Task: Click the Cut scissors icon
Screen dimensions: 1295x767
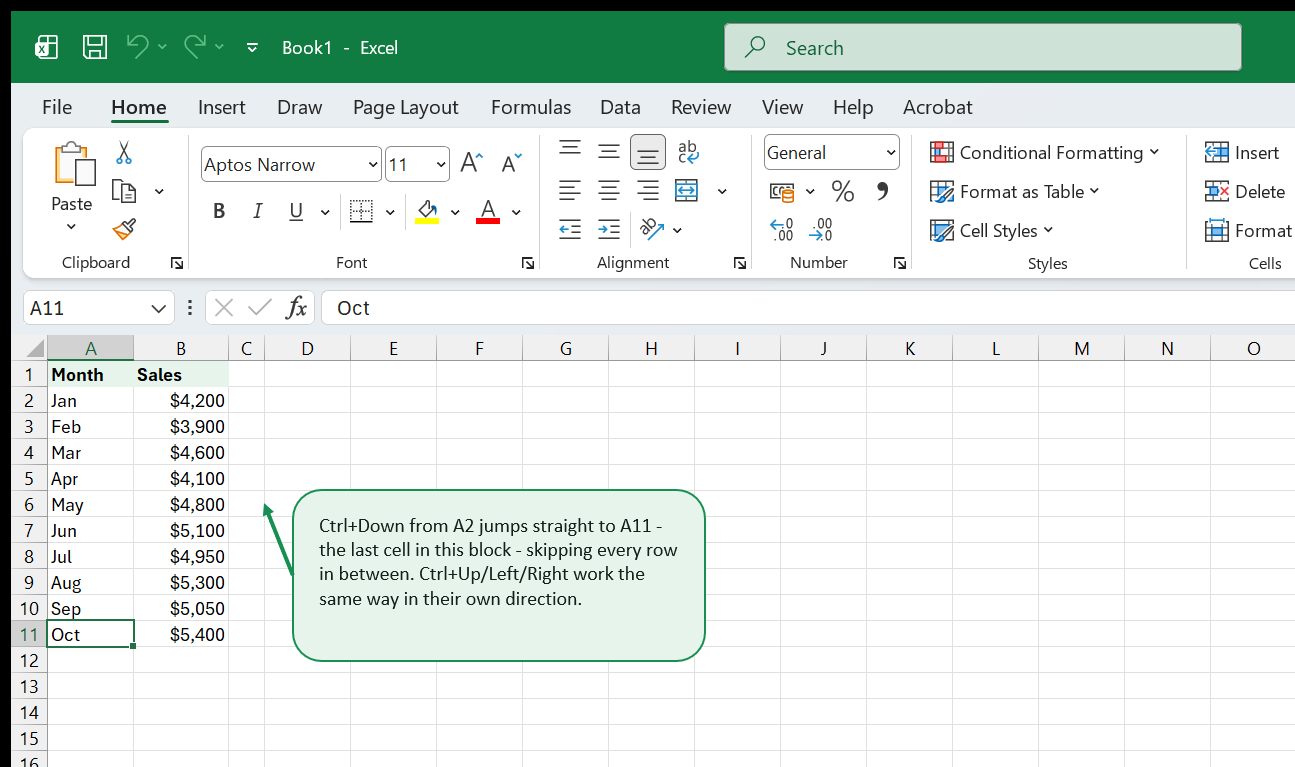Action: tap(124, 152)
